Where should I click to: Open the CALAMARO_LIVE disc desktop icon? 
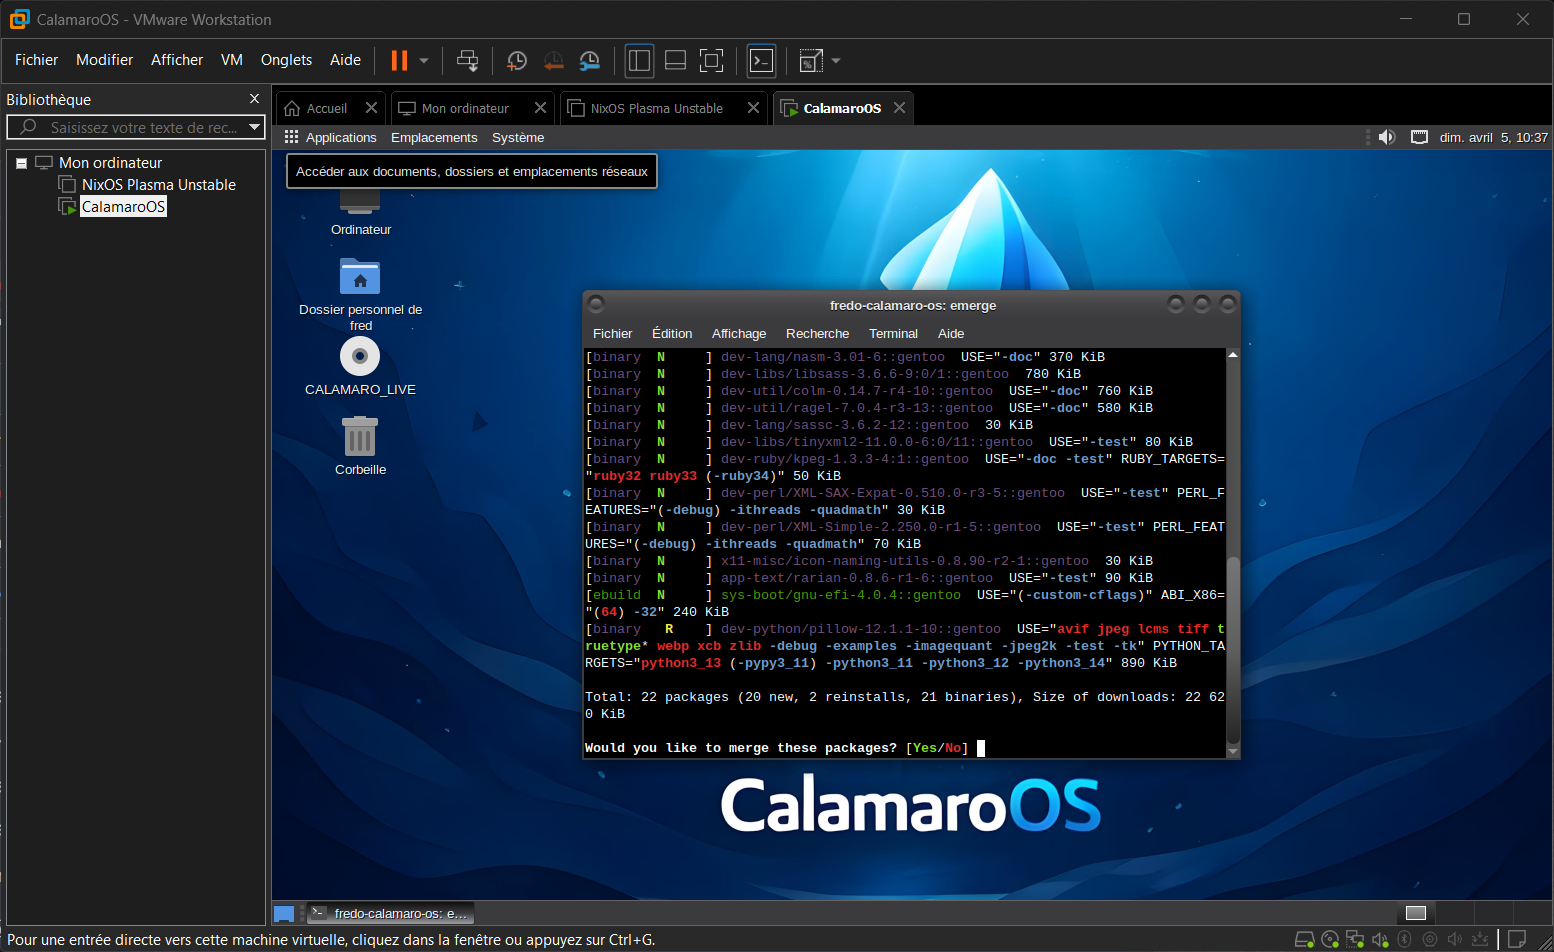360,357
